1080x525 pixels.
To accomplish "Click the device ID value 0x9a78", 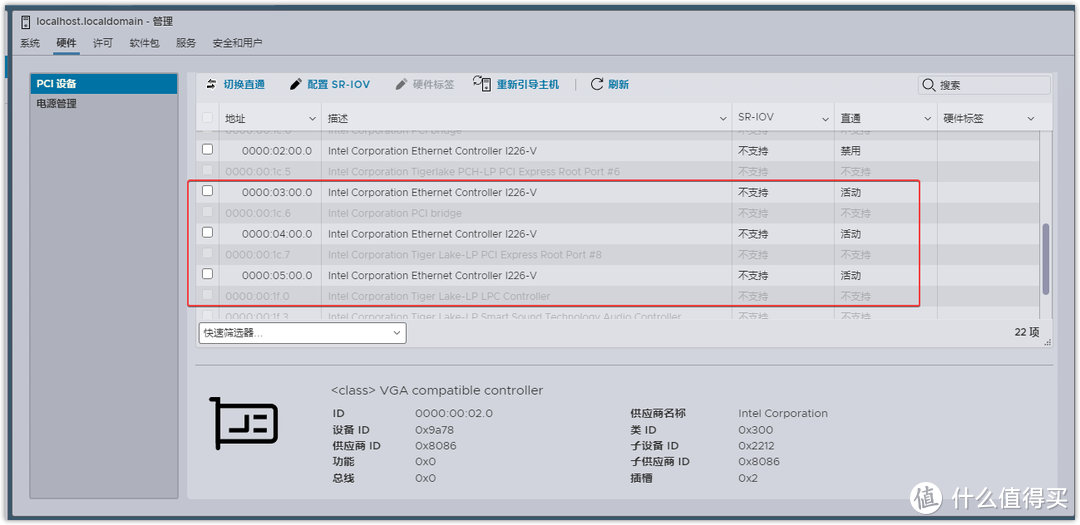I will [435, 430].
